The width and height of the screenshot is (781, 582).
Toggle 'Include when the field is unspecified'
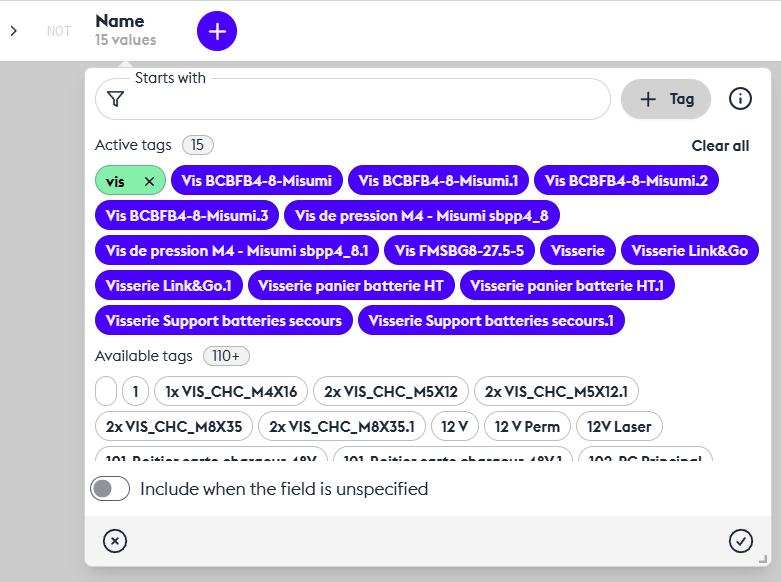pos(110,489)
